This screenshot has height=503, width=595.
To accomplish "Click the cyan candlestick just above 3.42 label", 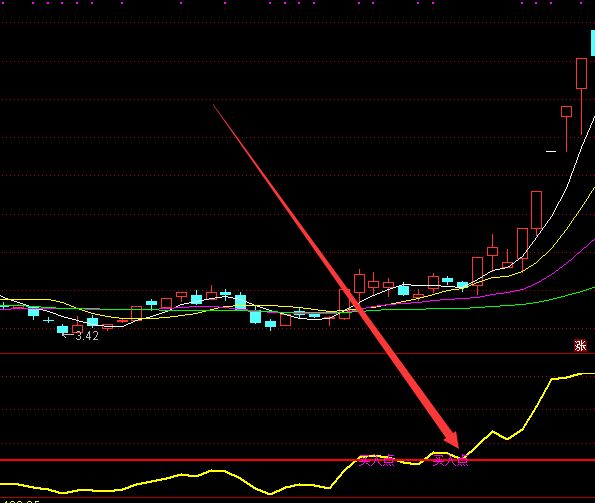I will (62, 329).
